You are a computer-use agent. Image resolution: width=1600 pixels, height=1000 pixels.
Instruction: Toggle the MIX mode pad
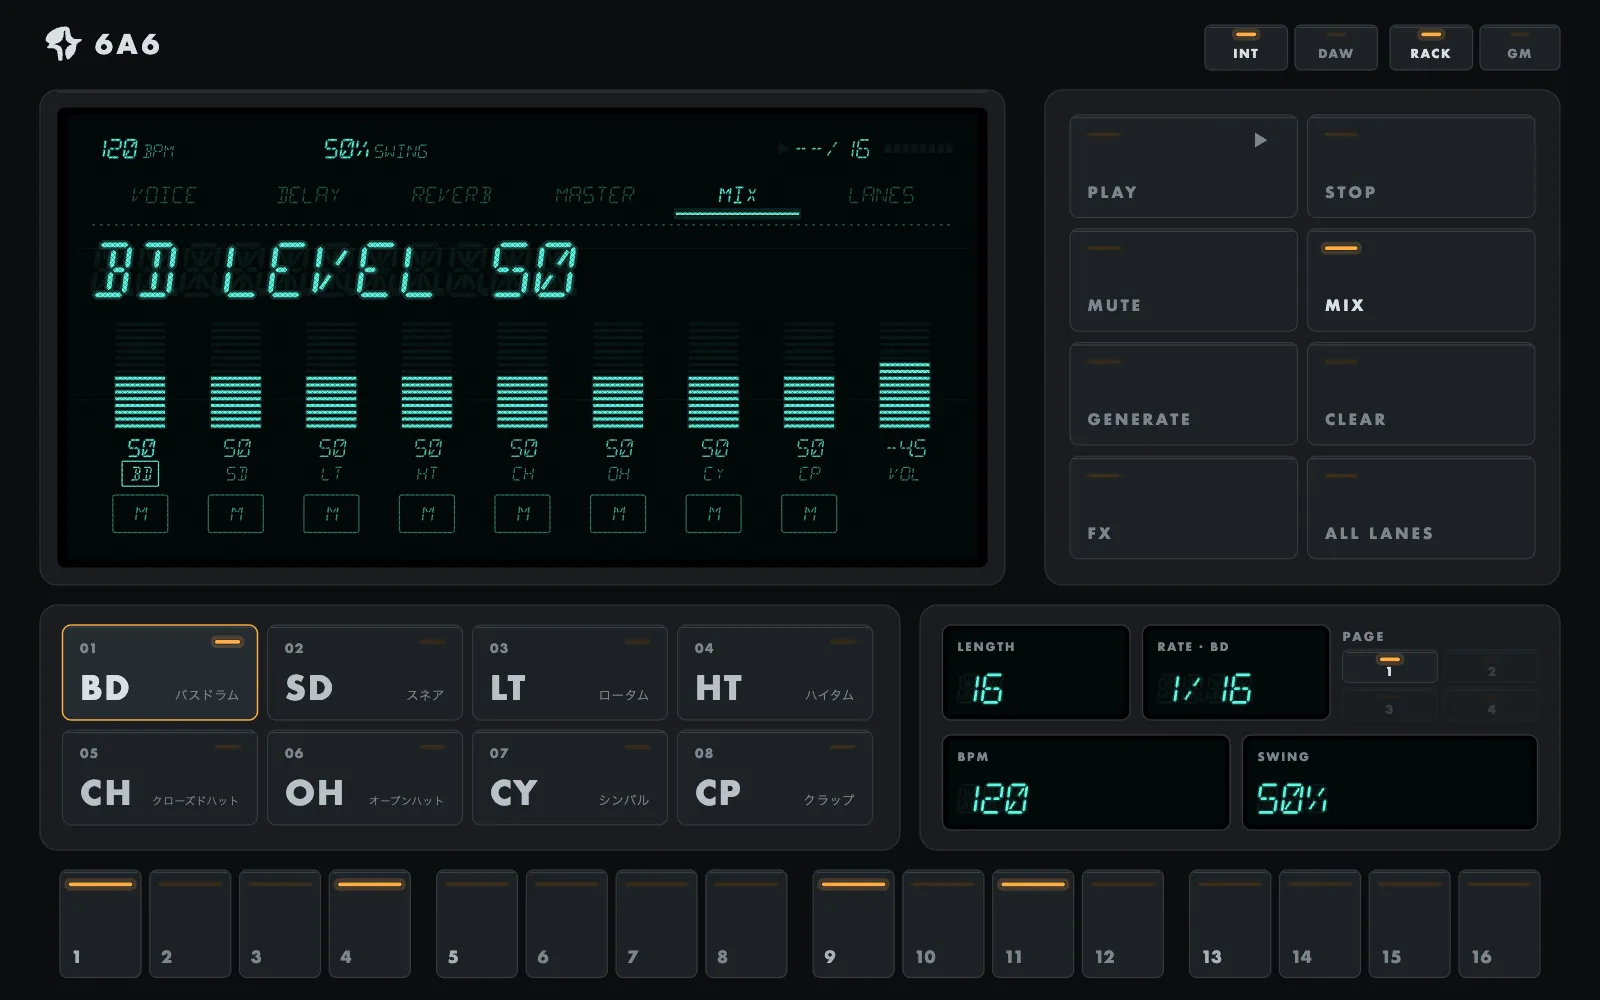click(1421, 280)
